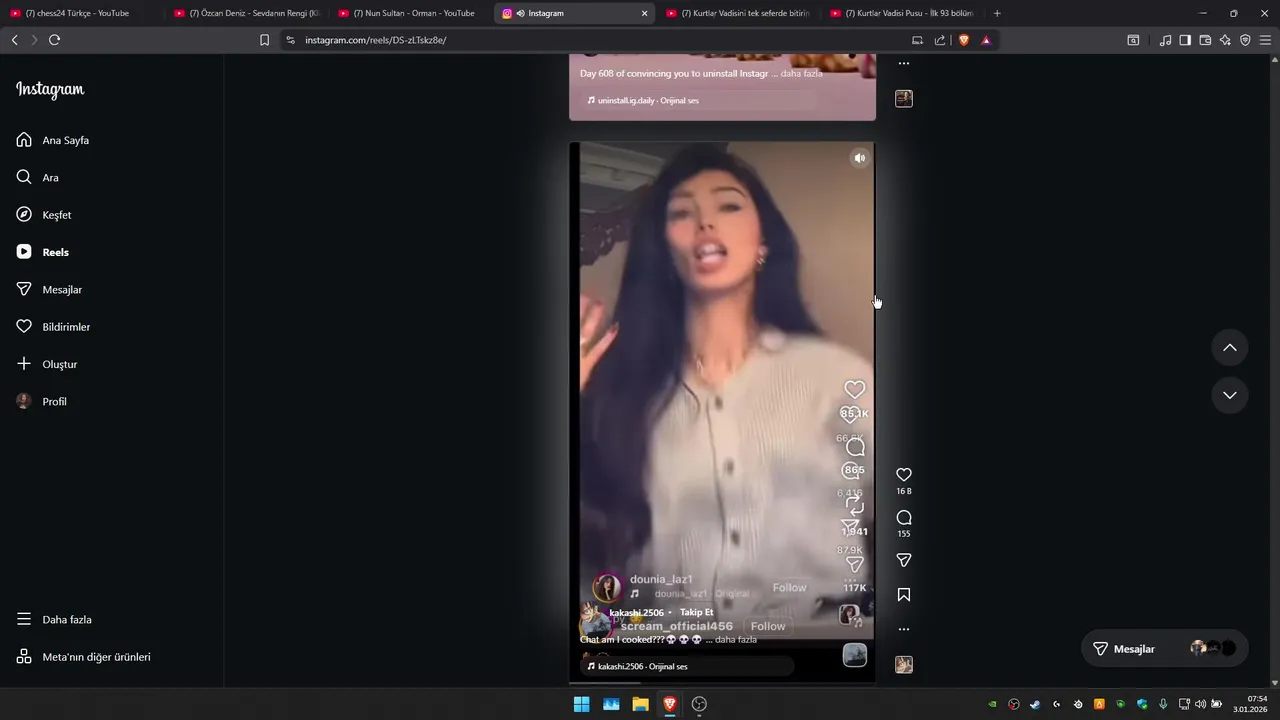Switch to Özcan Deniz Sevdanın Rengi tab

click(246, 13)
